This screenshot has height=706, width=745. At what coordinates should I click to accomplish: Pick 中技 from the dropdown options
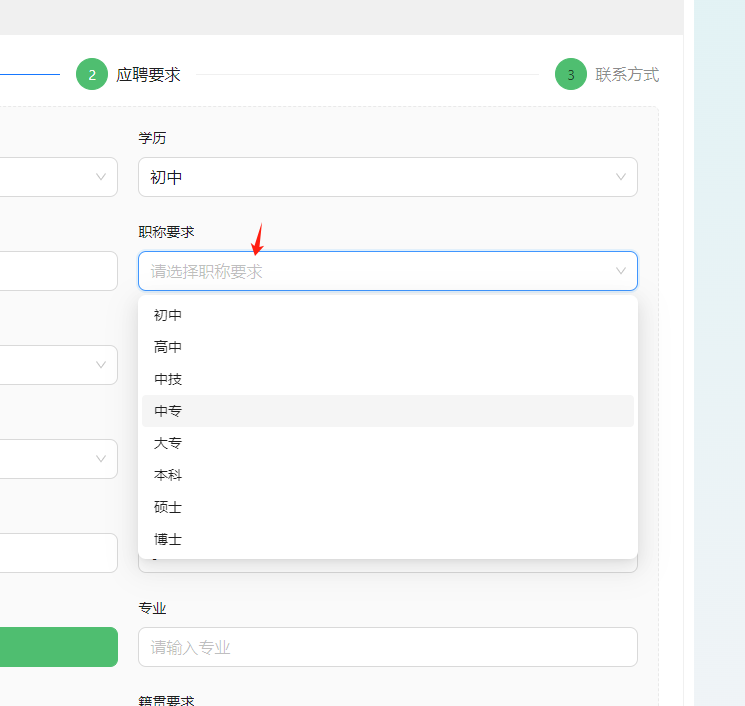point(168,379)
